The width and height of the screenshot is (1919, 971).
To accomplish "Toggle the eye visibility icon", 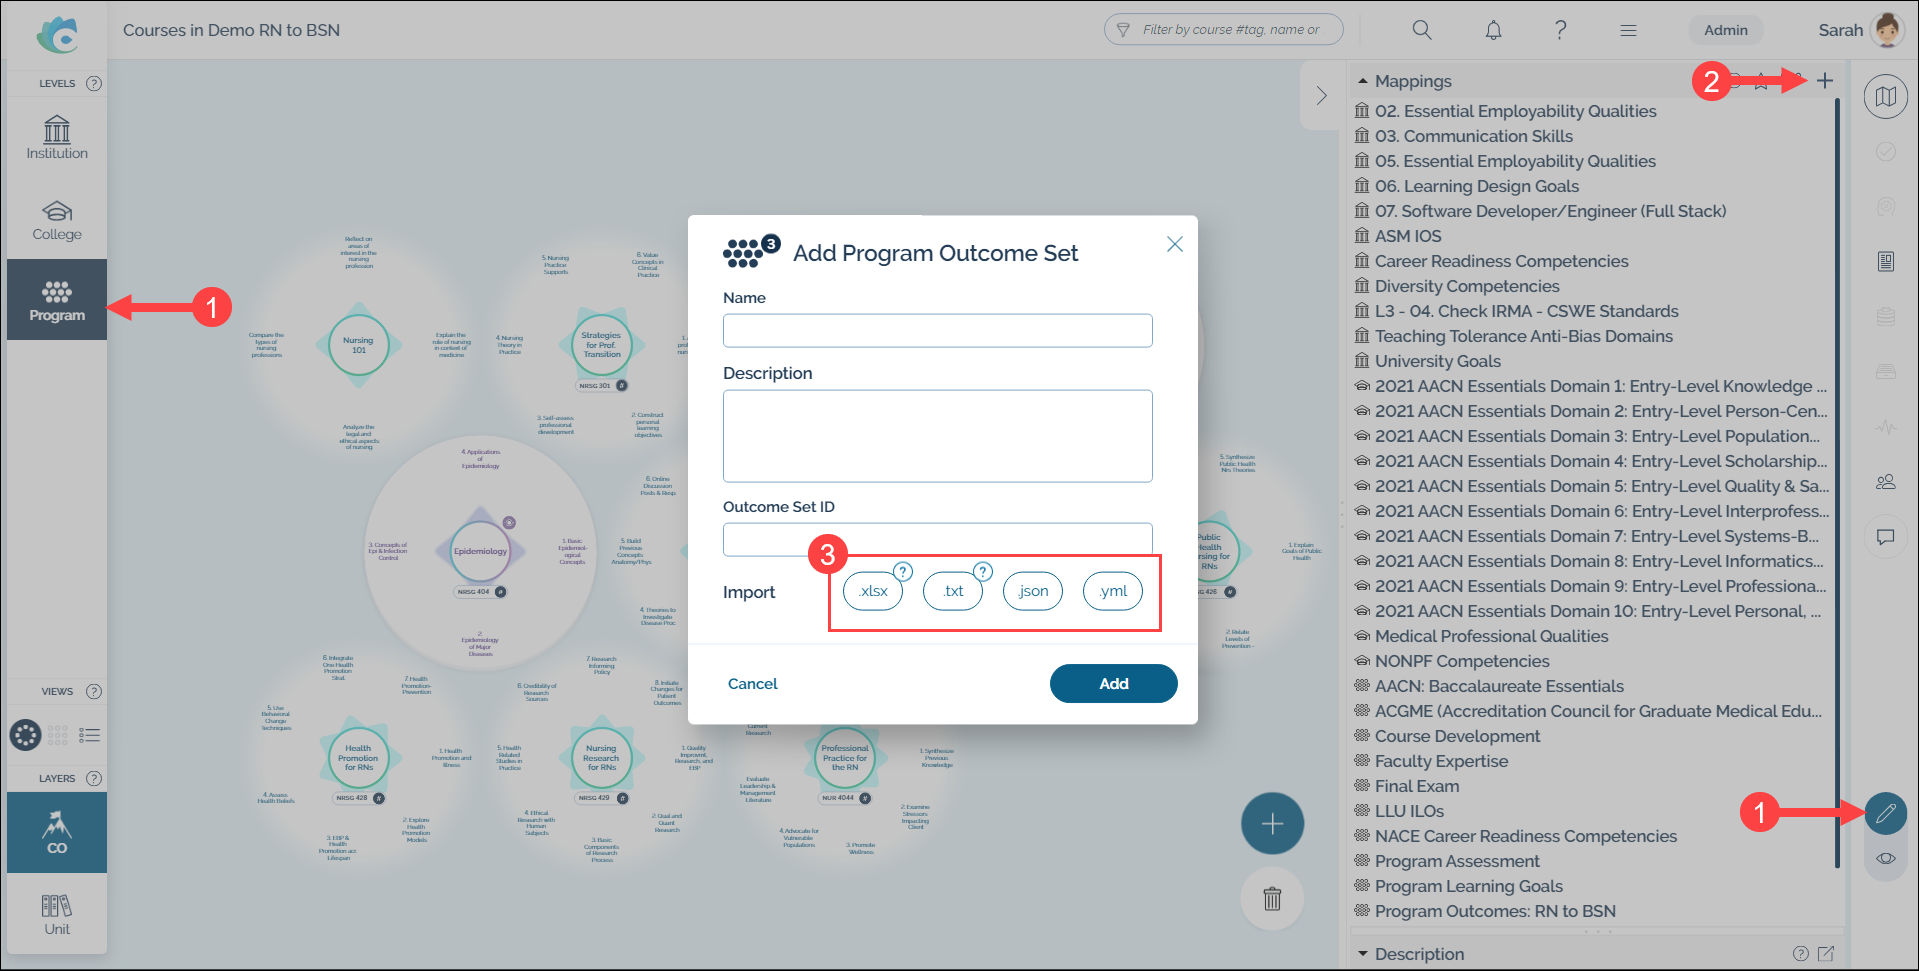I will click(x=1885, y=858).
